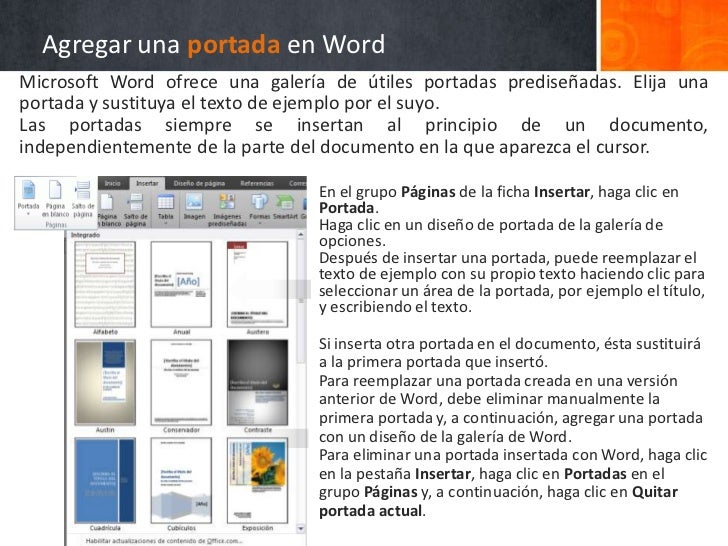Click the Integrado gallery header
Viewport: 728px width, 546px height.
[85, 235]
